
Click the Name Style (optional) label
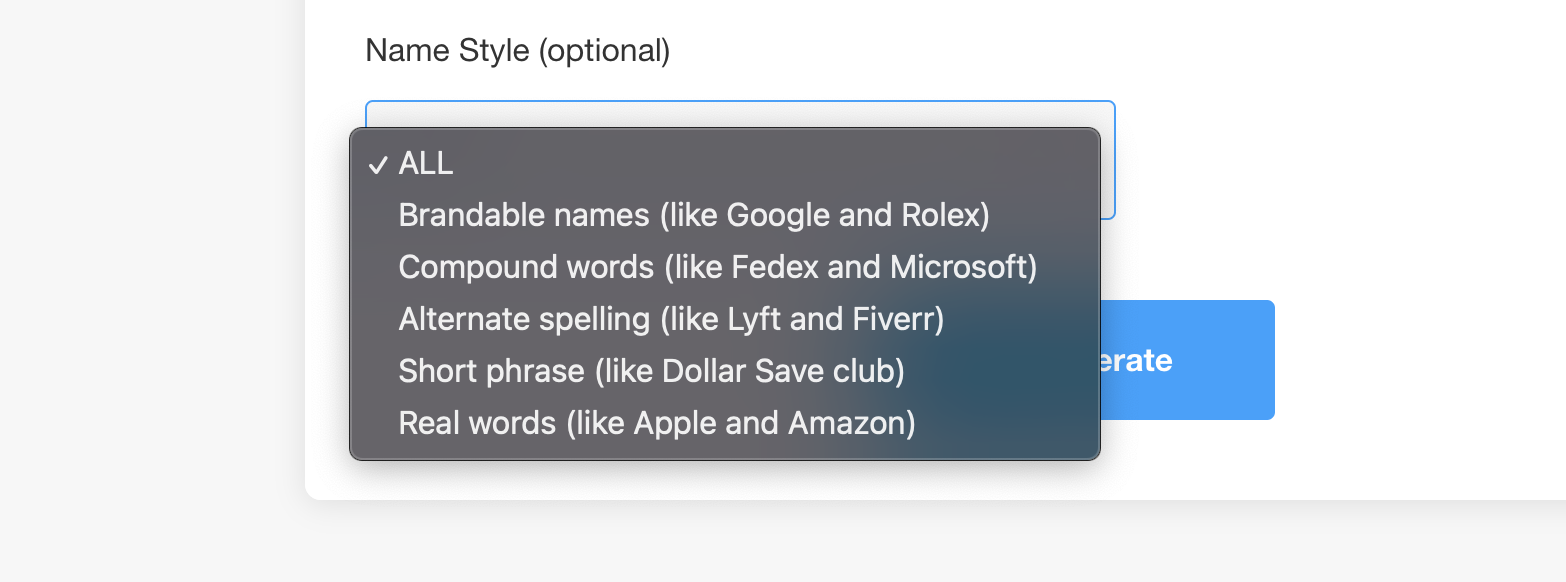coord(517,50)
